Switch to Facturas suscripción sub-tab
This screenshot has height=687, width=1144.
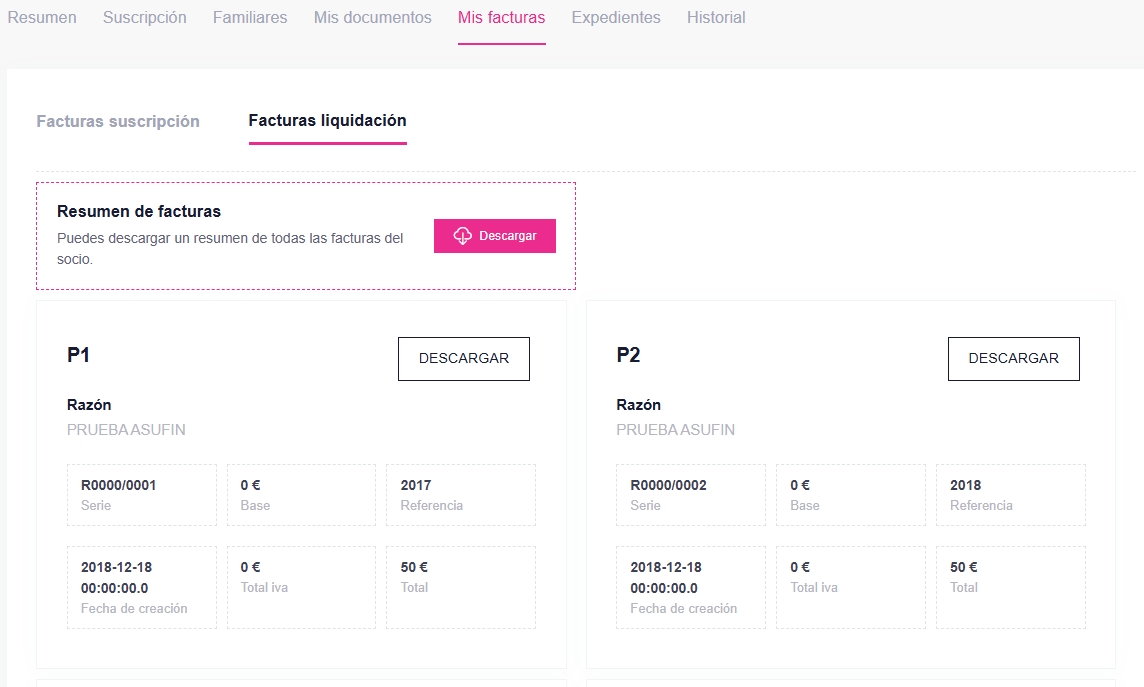(x=118, y=121)
